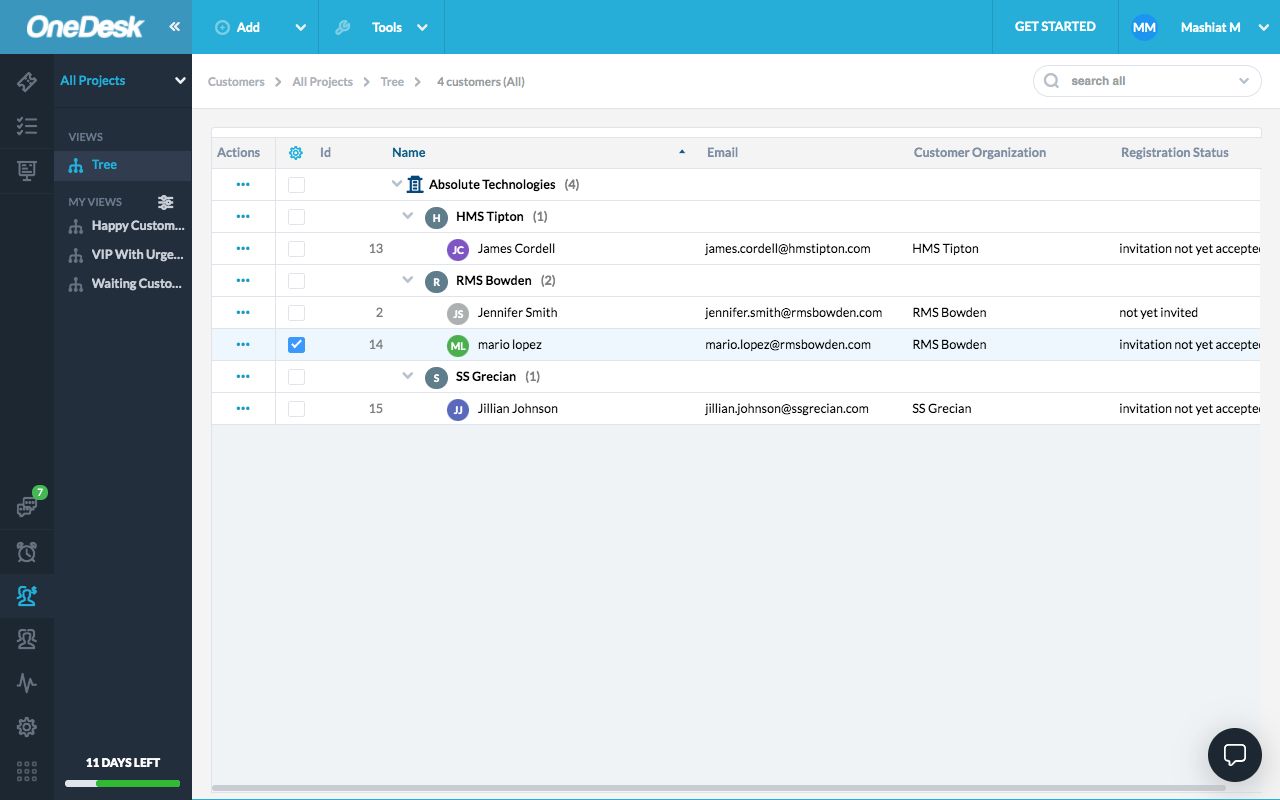The width and height of the screenshot is (1280, 800).
Task: Open the Users icon below Customers
Action: (27, 639)
